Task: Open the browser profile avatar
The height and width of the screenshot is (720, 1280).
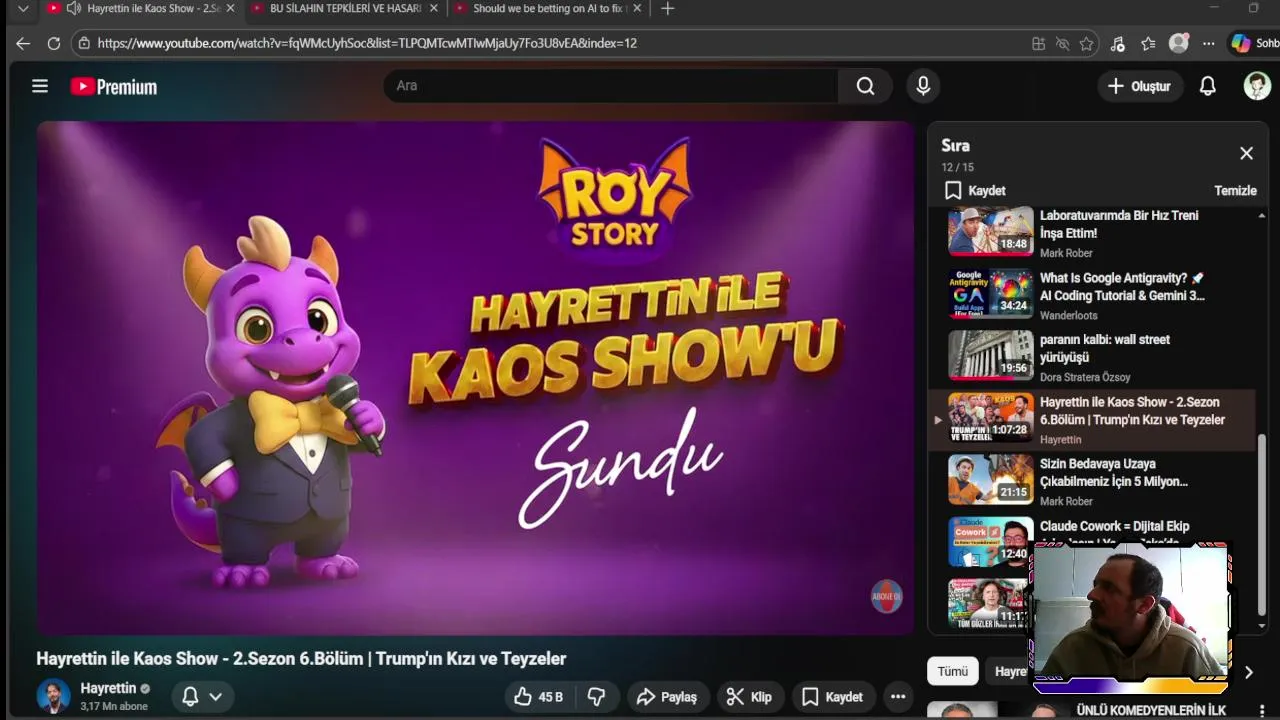Action: (1179, 43)
